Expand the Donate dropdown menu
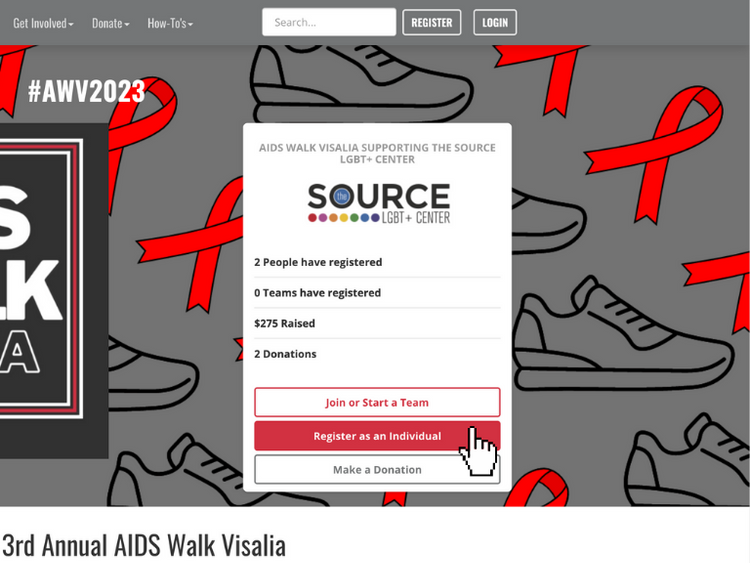 (110, 23)
